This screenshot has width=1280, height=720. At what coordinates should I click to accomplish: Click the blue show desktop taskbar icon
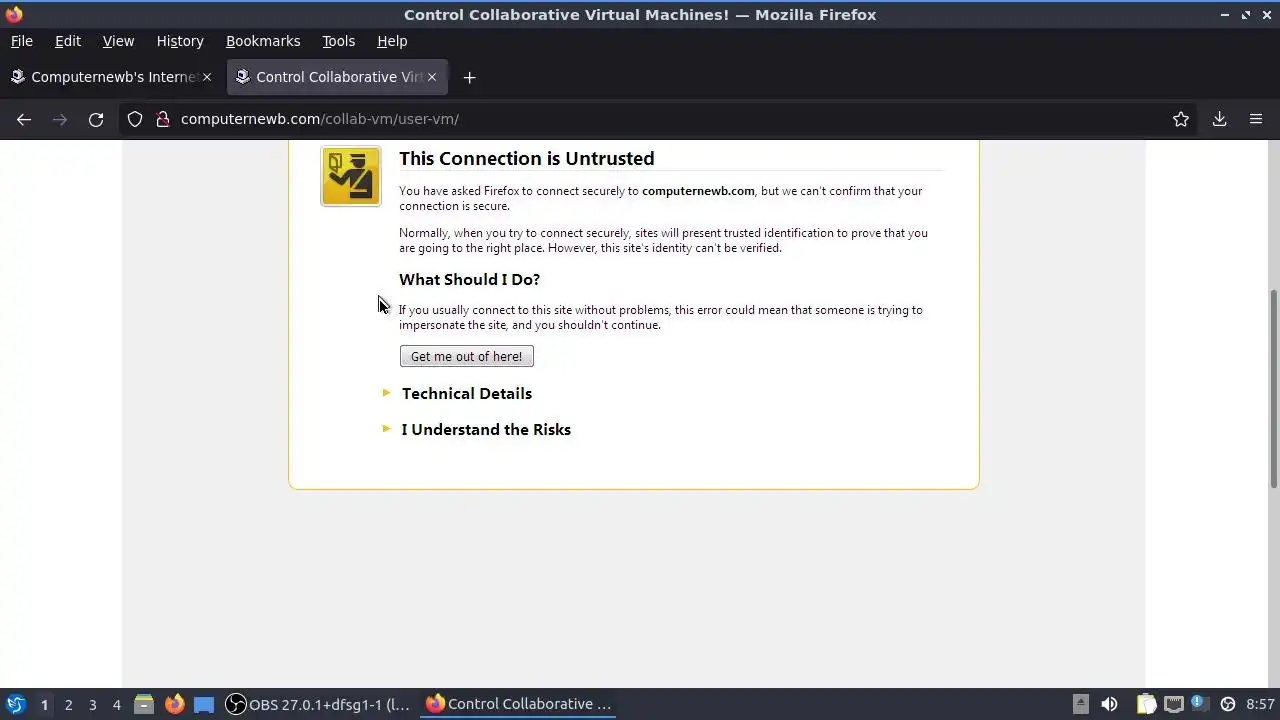pyautogui.click(x=204, y=704)
